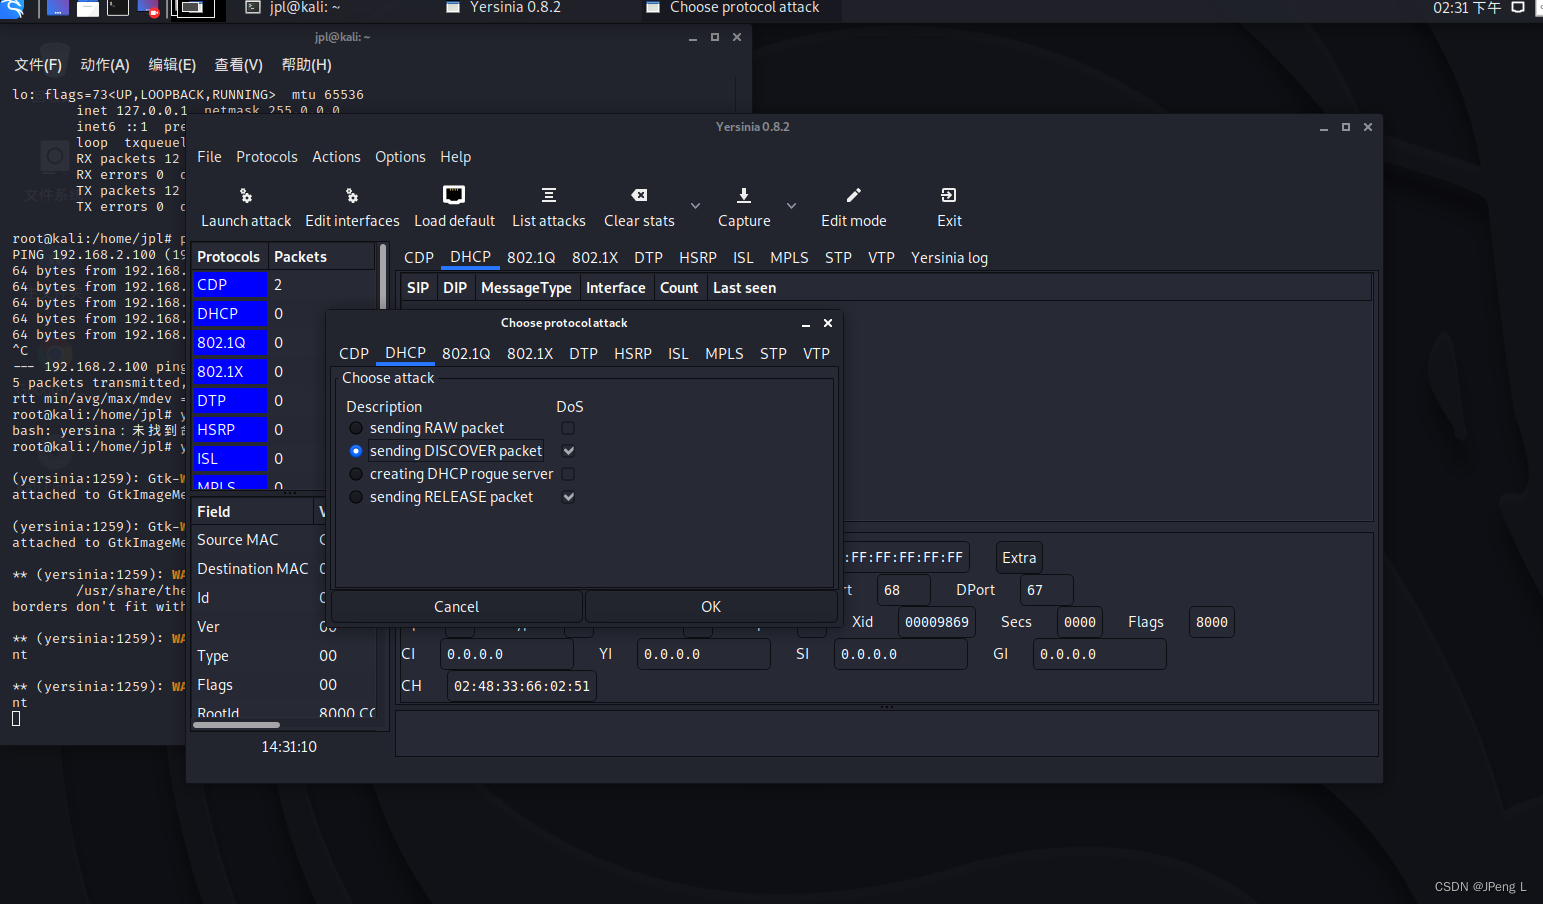Open the 802.1X tab in main window
1543x904 pixels.
coord(595,258)
